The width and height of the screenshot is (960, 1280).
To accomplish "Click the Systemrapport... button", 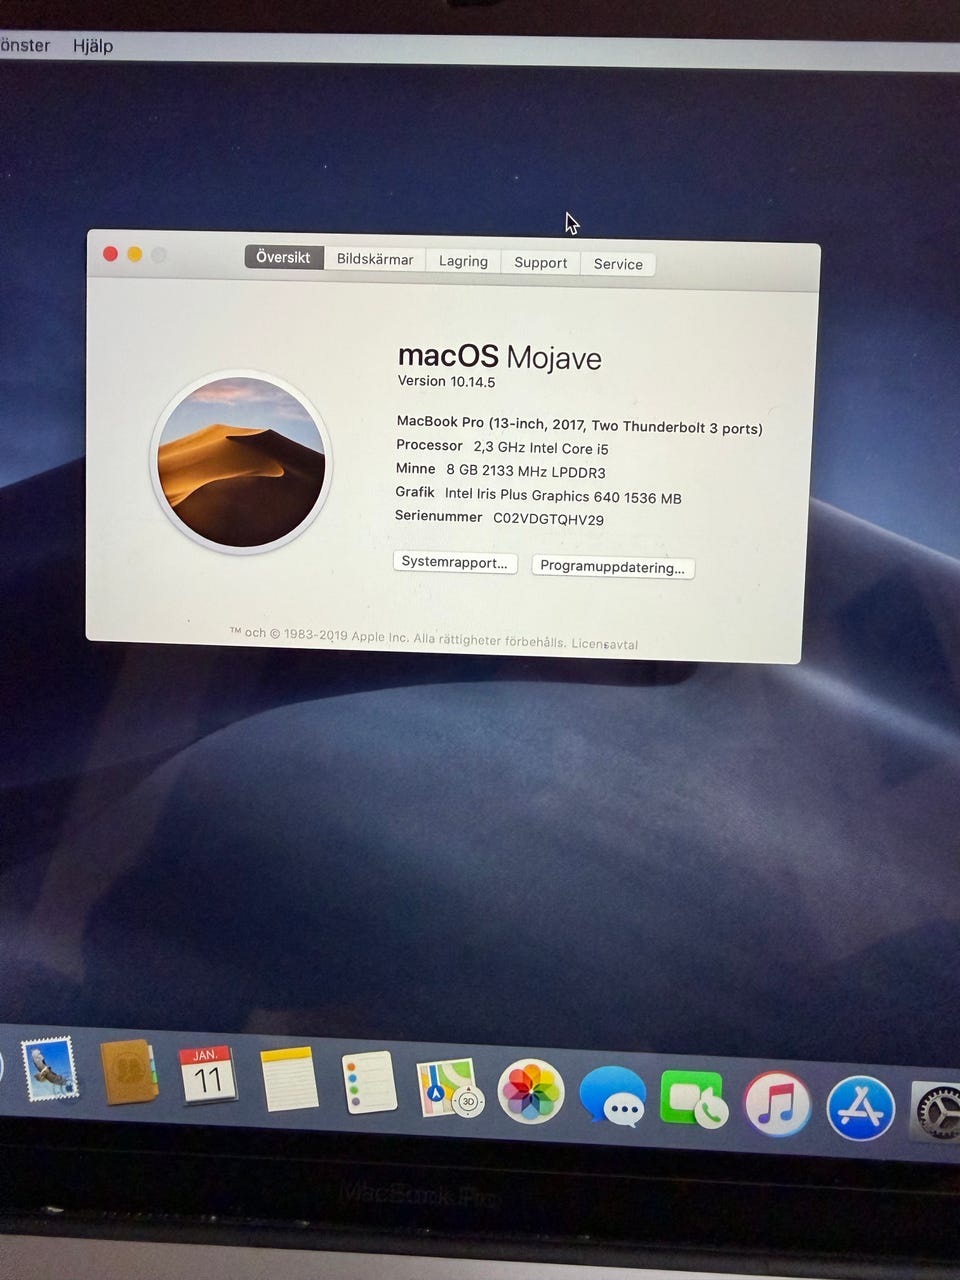I will pyautogui.click(x=455, y=562).
